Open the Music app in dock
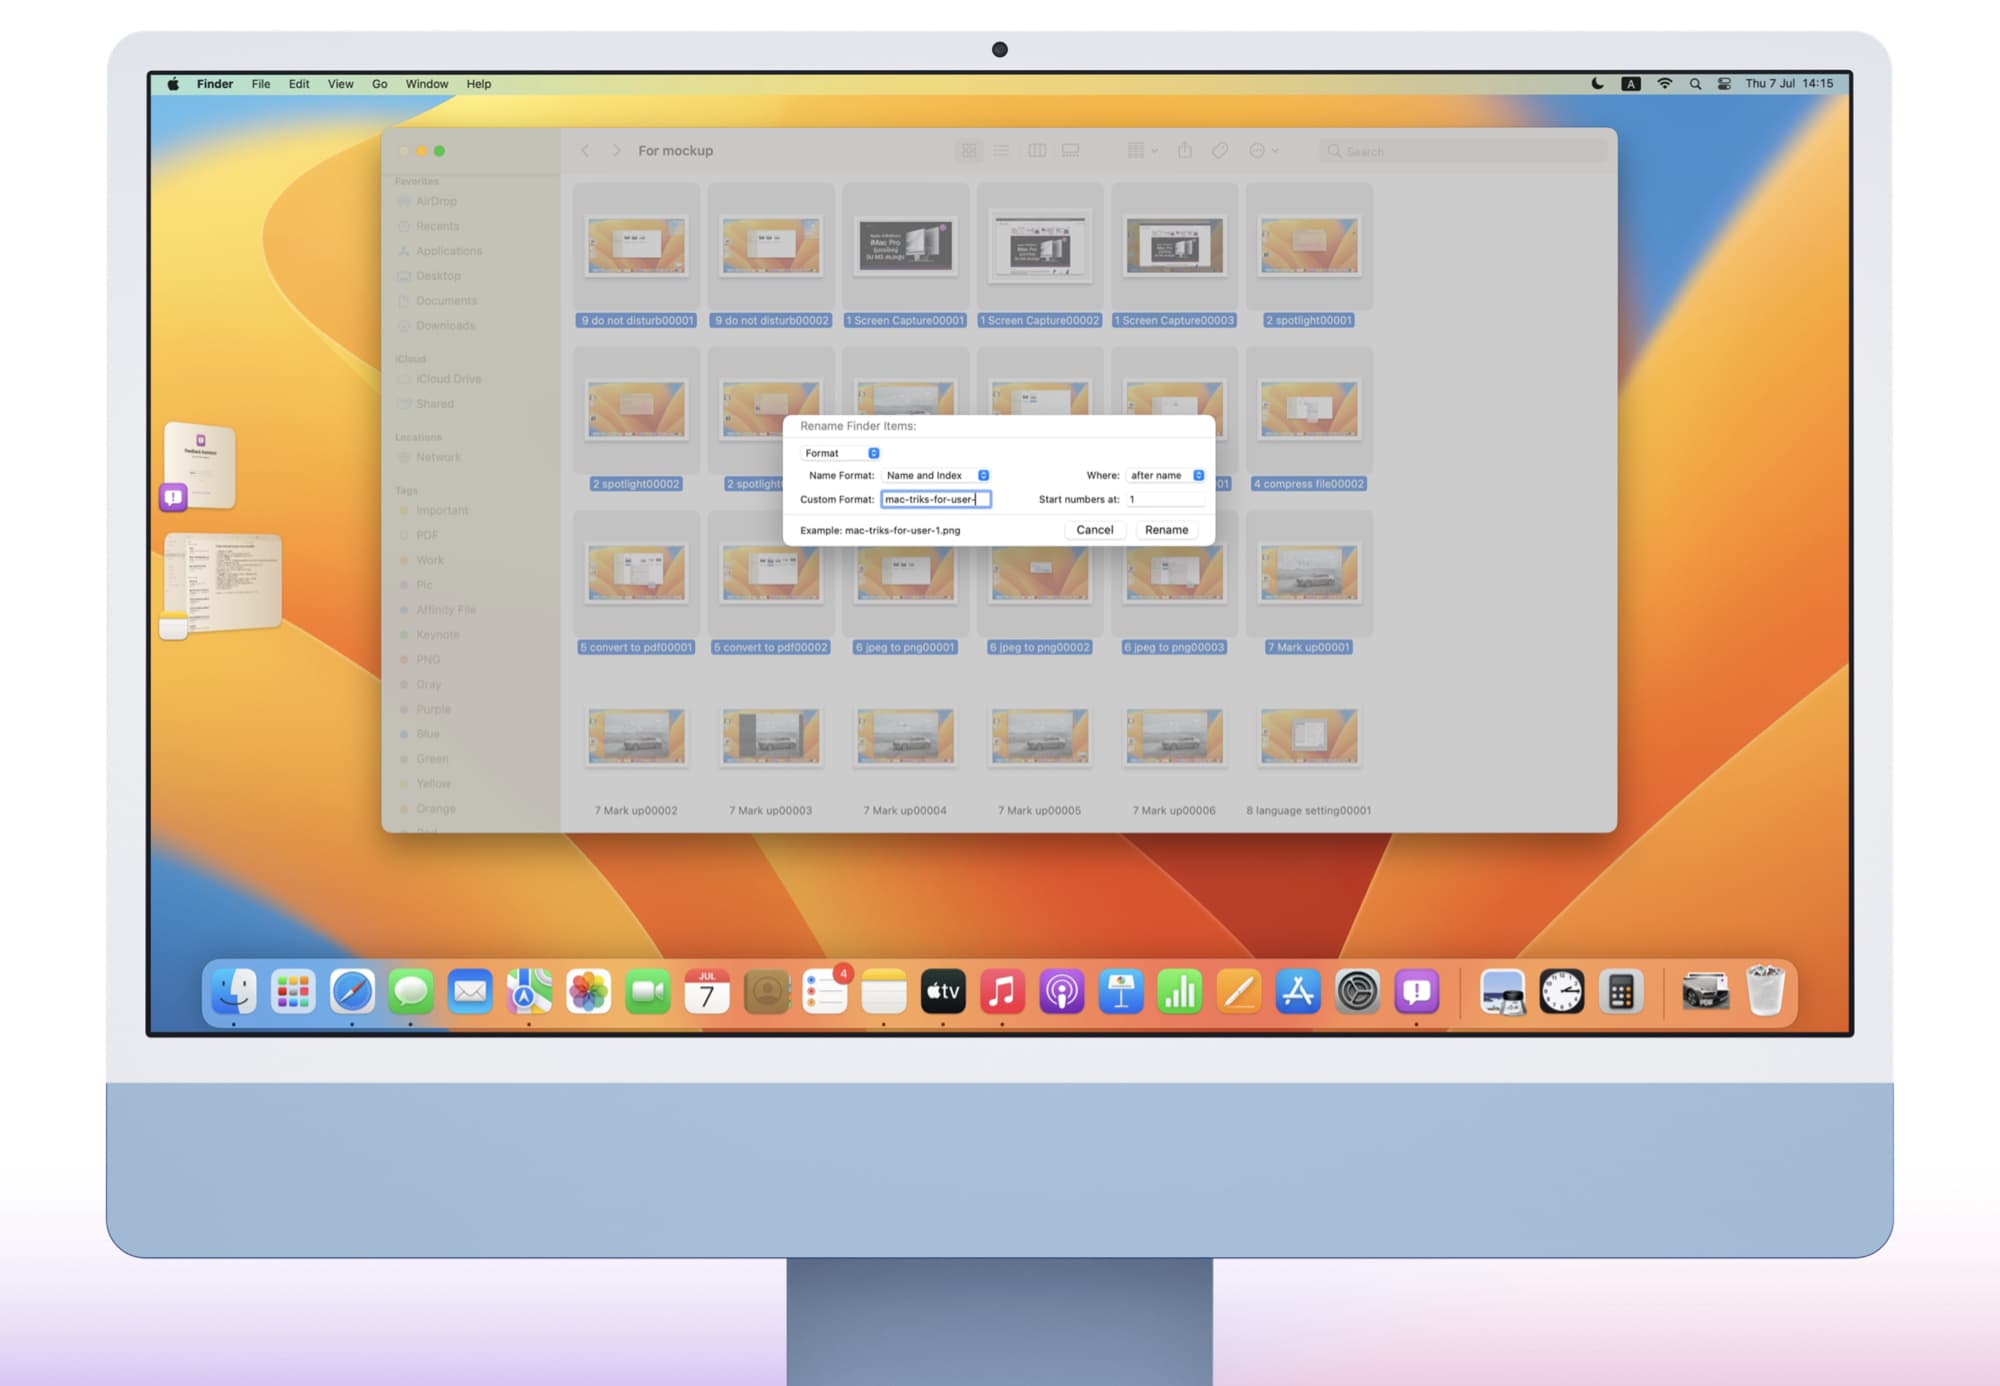The height and width of the screenshot is (1386, 2000). (x=1002, y=992)
